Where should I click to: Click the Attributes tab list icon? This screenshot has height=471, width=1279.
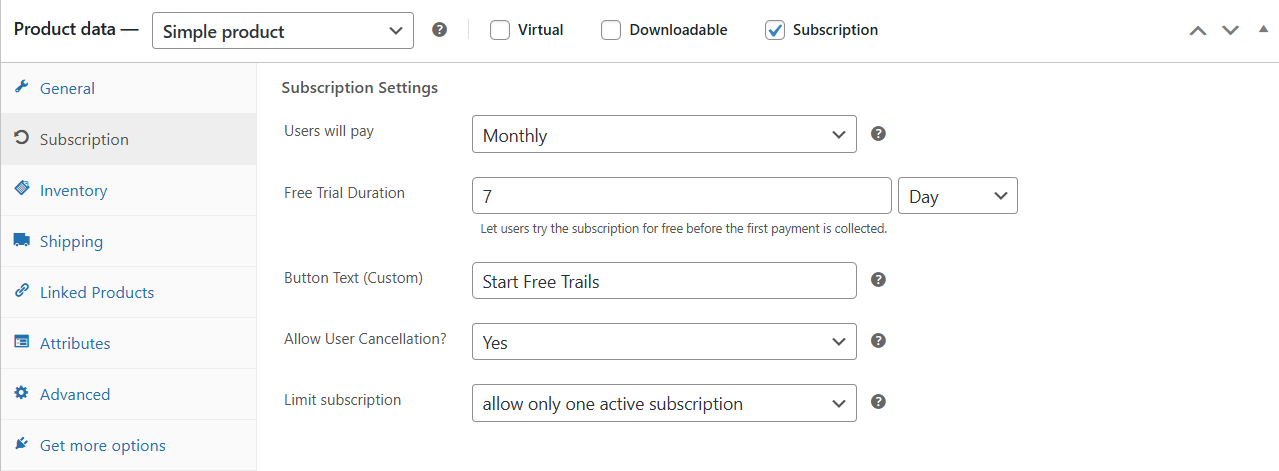[x=21, y=342]
